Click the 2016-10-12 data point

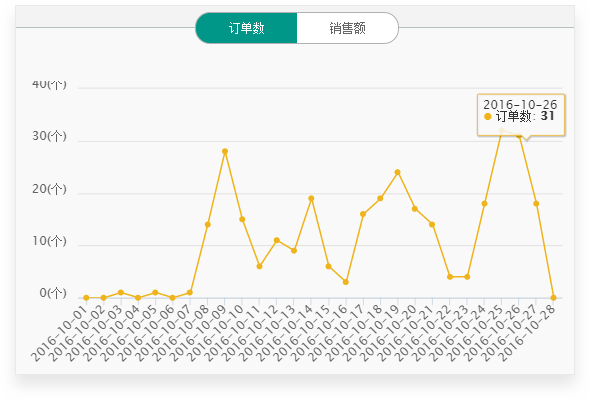[x=277, y=240]
